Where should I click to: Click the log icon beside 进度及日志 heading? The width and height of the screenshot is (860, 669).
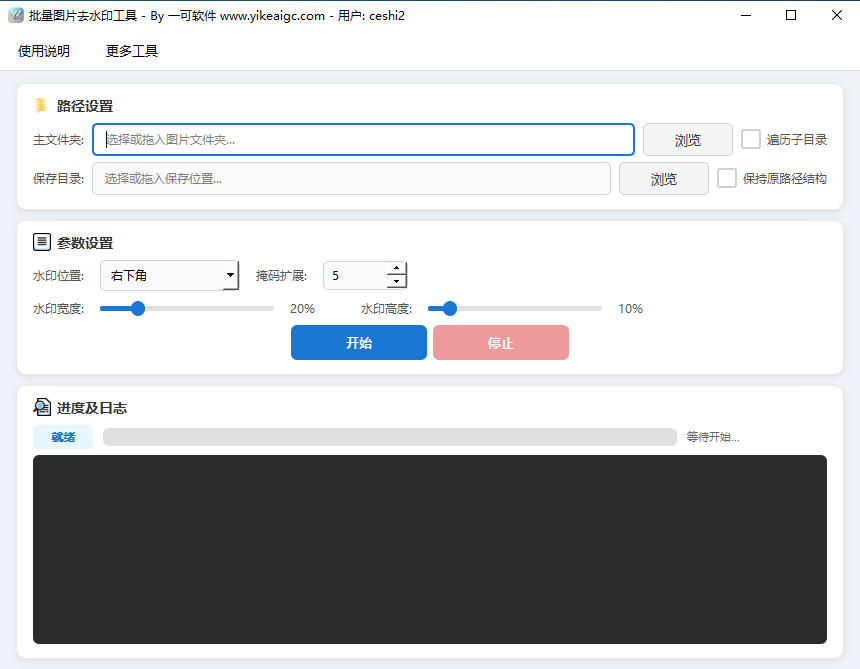pyautogui.click(x=42, y=406)
